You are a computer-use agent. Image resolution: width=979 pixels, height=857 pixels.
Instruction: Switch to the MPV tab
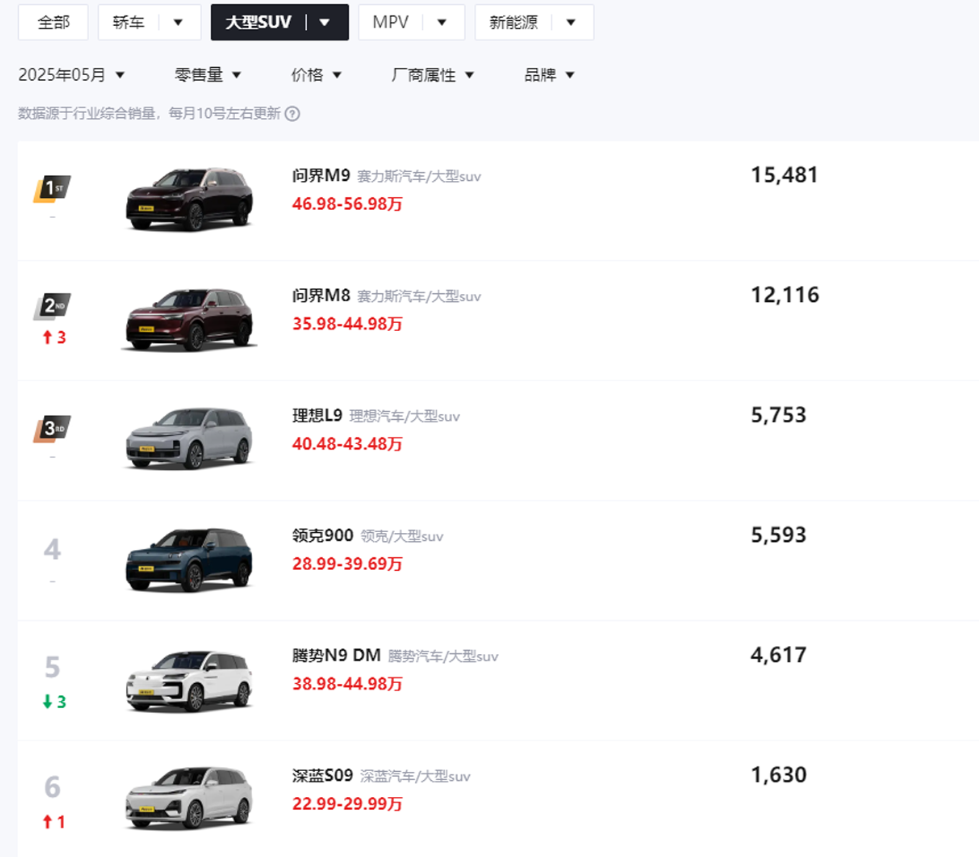tap(390, 22)
